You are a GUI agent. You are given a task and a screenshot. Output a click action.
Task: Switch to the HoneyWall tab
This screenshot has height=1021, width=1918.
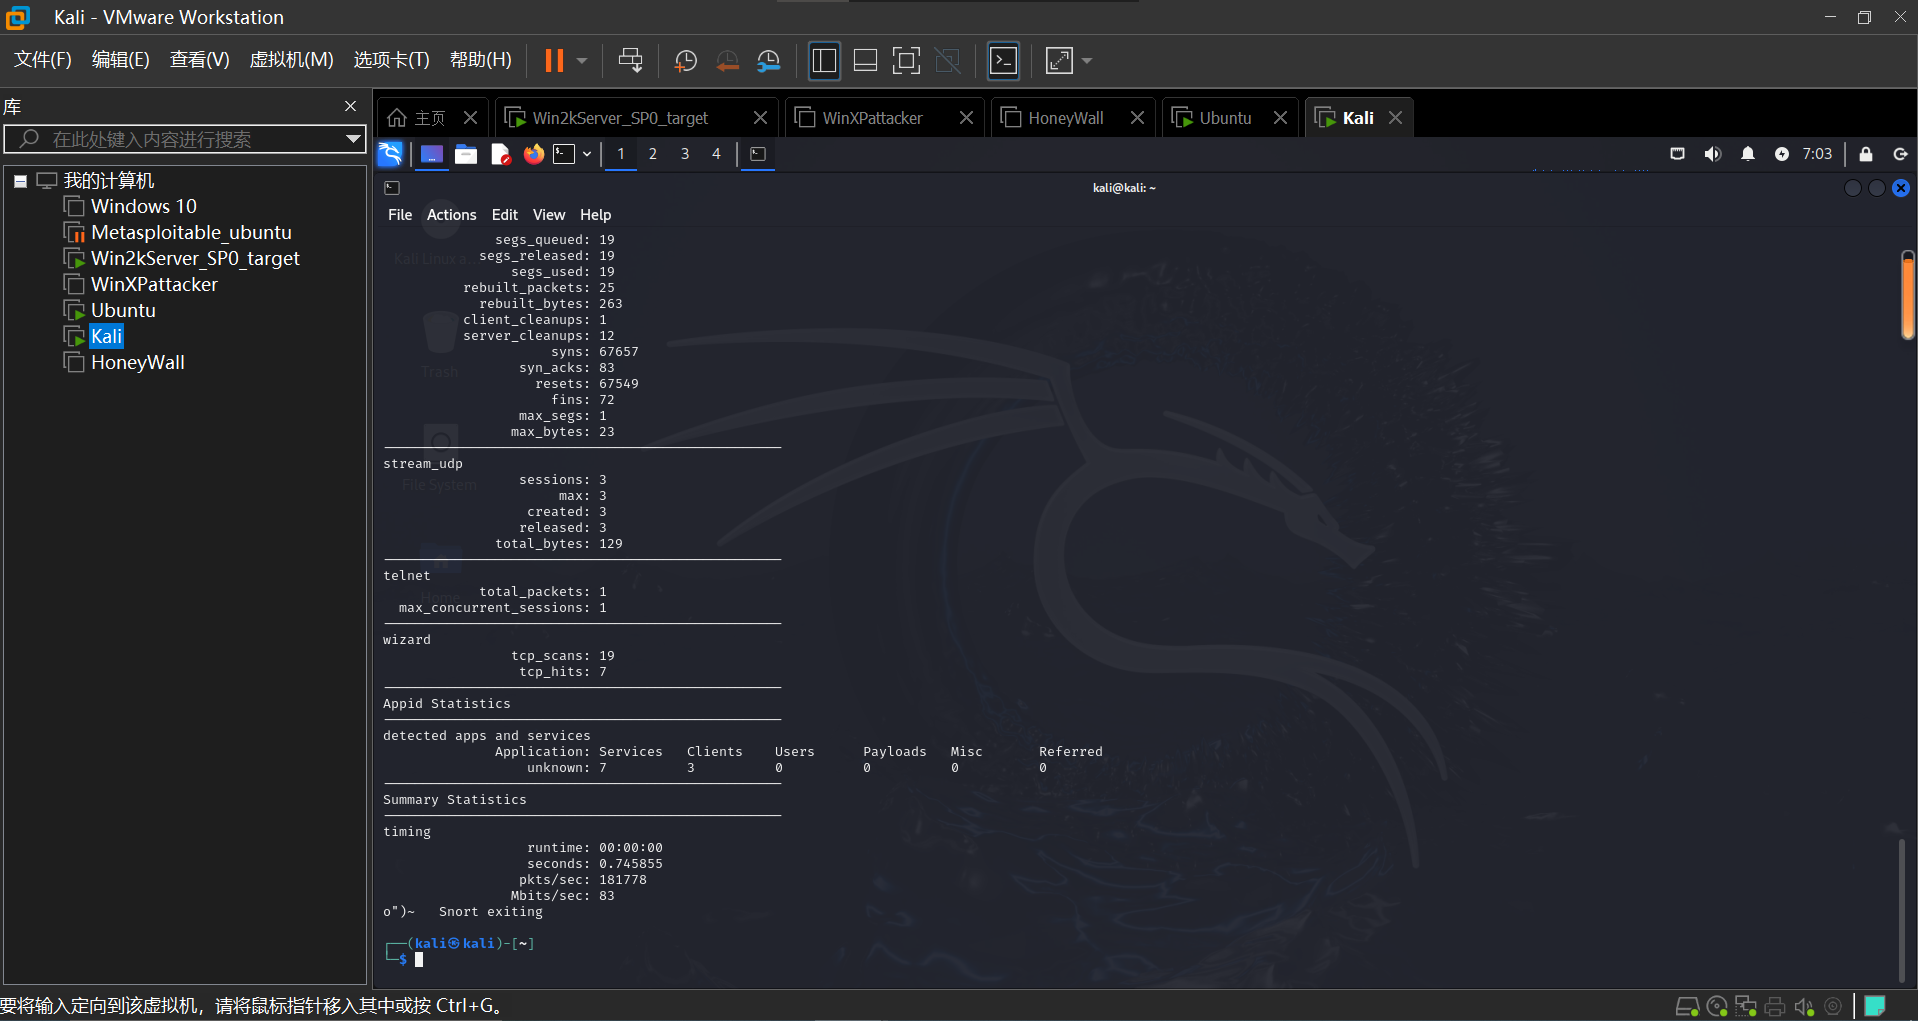click(1066, 118)
